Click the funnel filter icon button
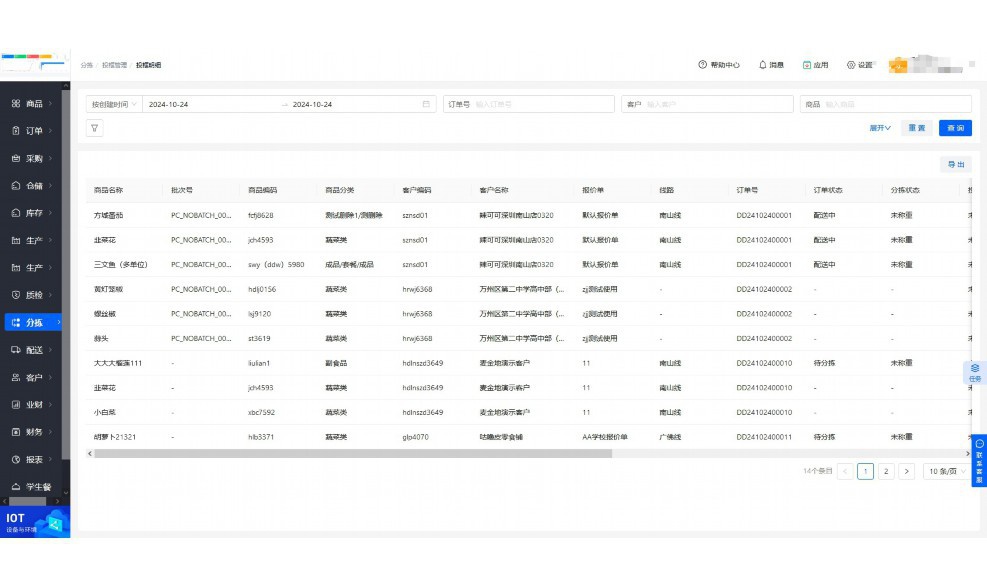The width and height of the screenshot is (987, 587). (94, 128)
